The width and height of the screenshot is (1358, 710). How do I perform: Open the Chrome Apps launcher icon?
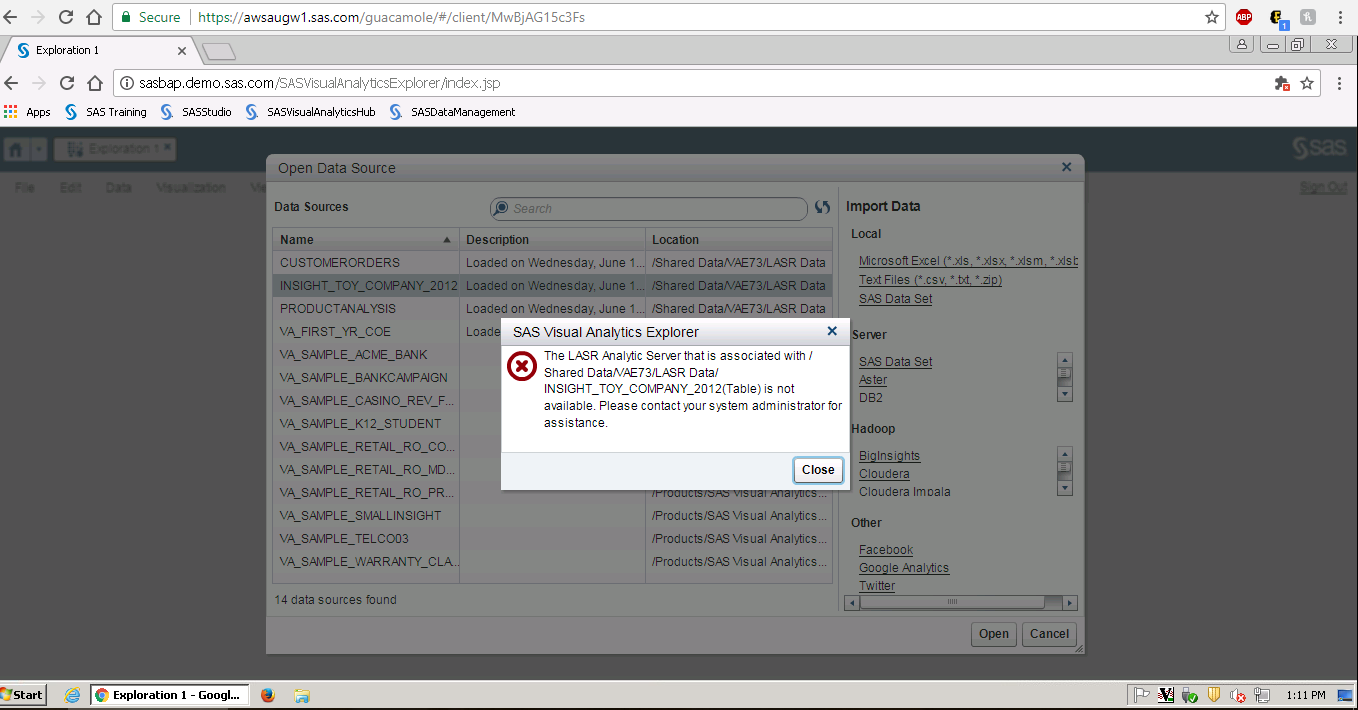click(10, 112)
